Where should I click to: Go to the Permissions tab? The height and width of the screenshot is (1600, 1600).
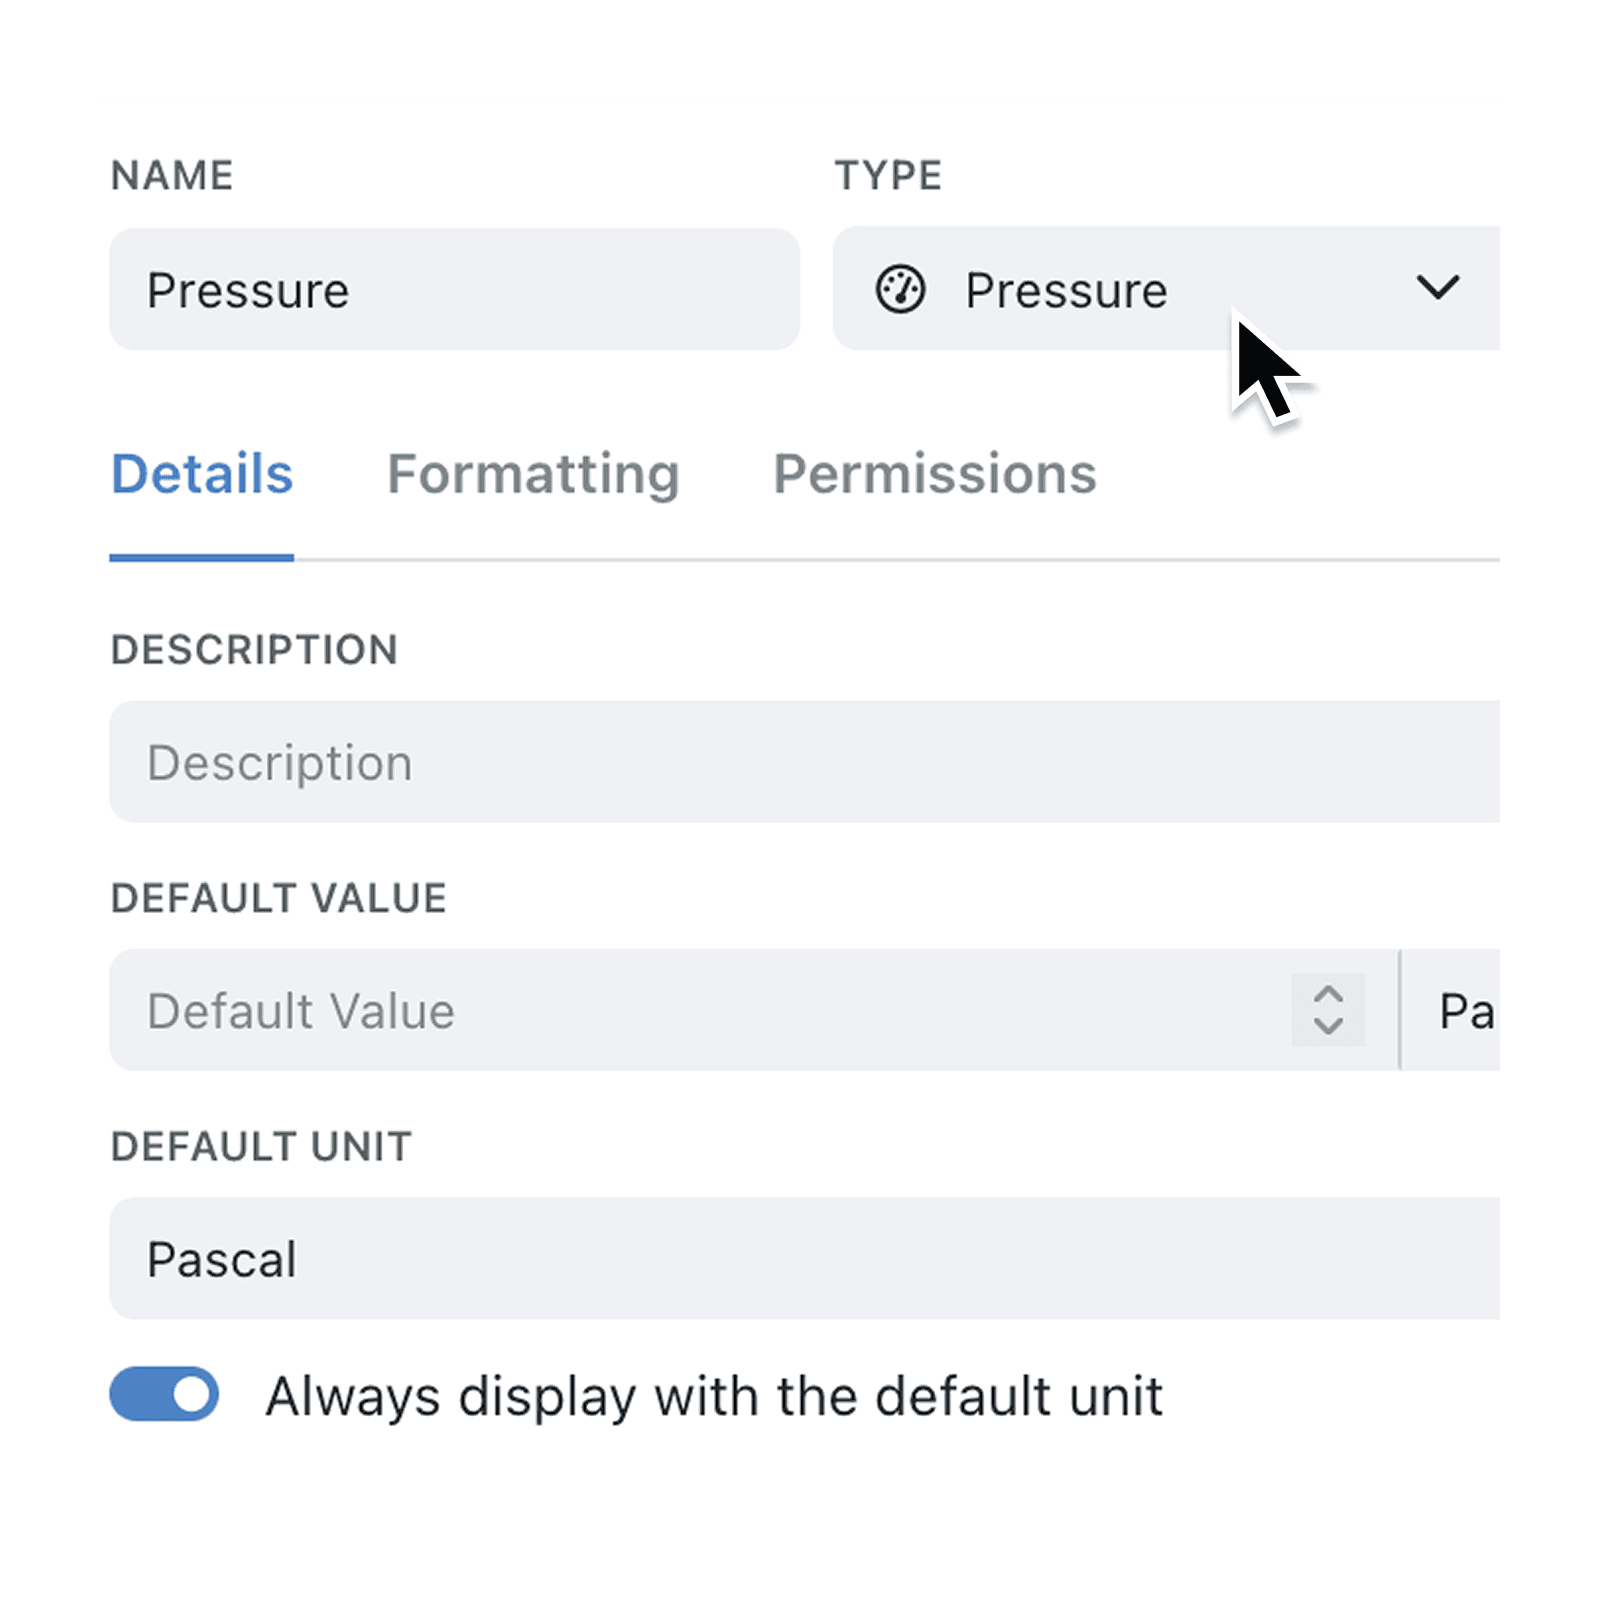(934, 474)
